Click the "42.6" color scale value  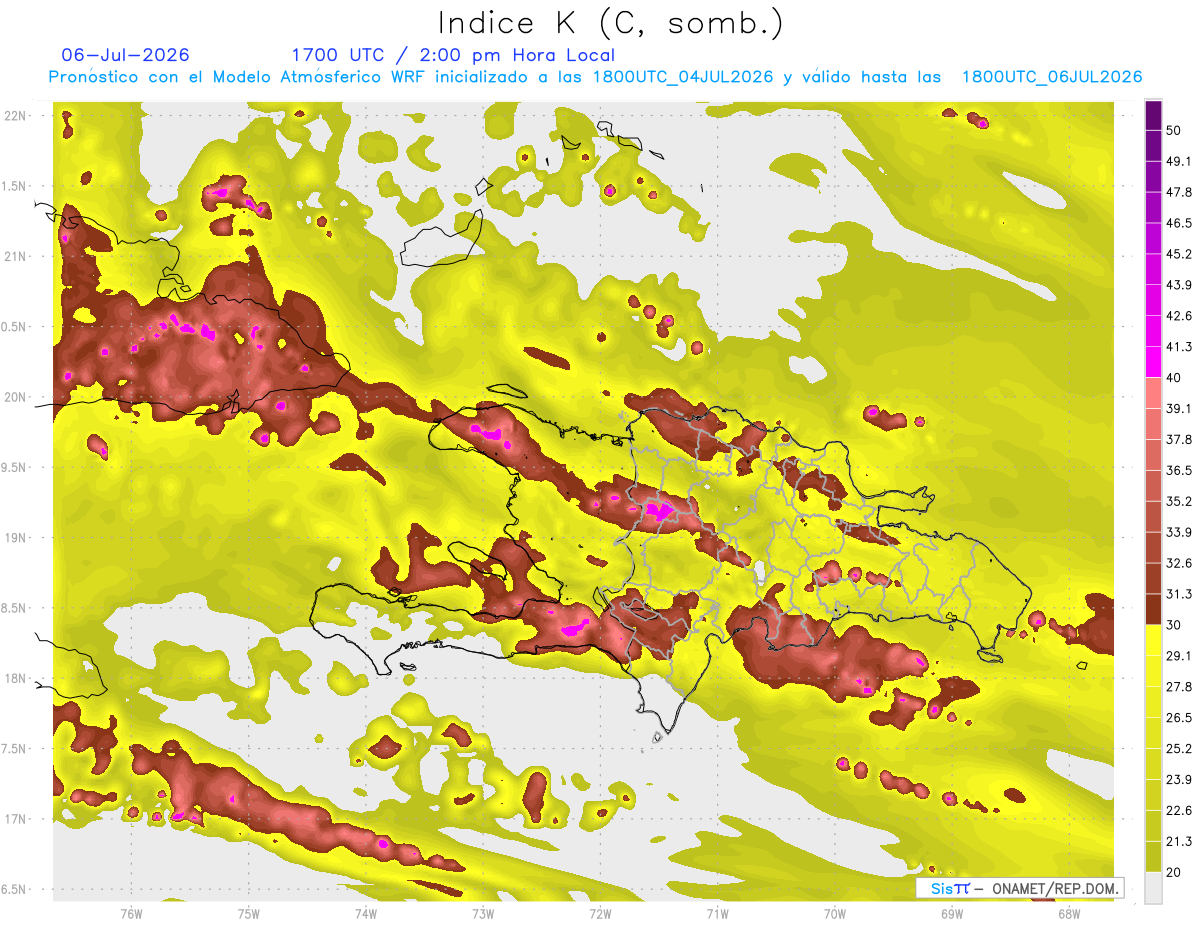tap(1178, 316)
